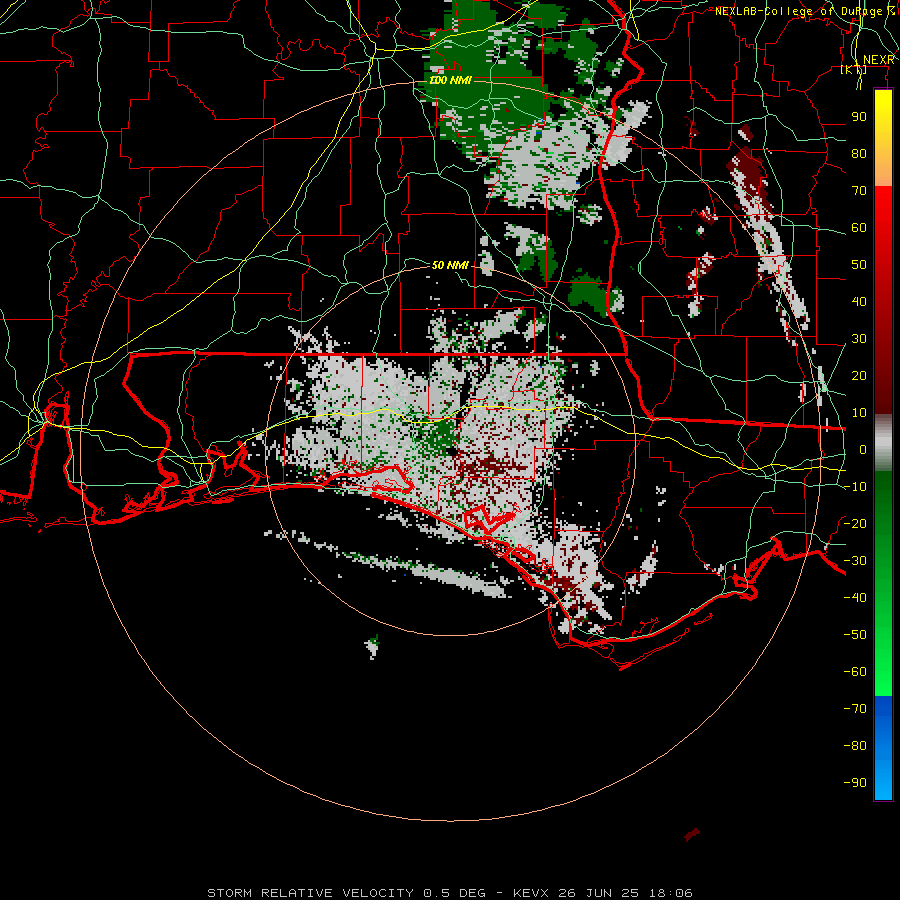Select the -10 knot scale label

pyautogui.click(x=855, y=487)
